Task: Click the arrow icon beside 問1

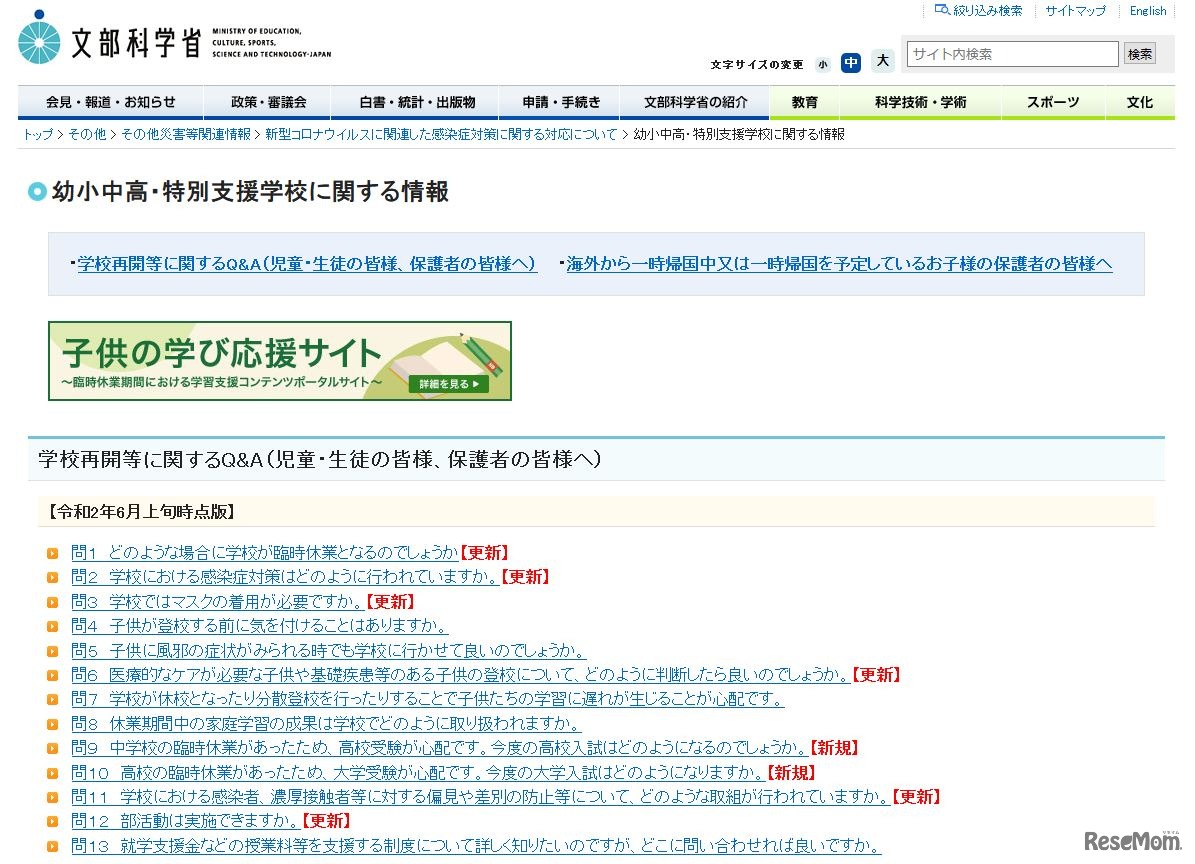Action: tap(53, 552)
